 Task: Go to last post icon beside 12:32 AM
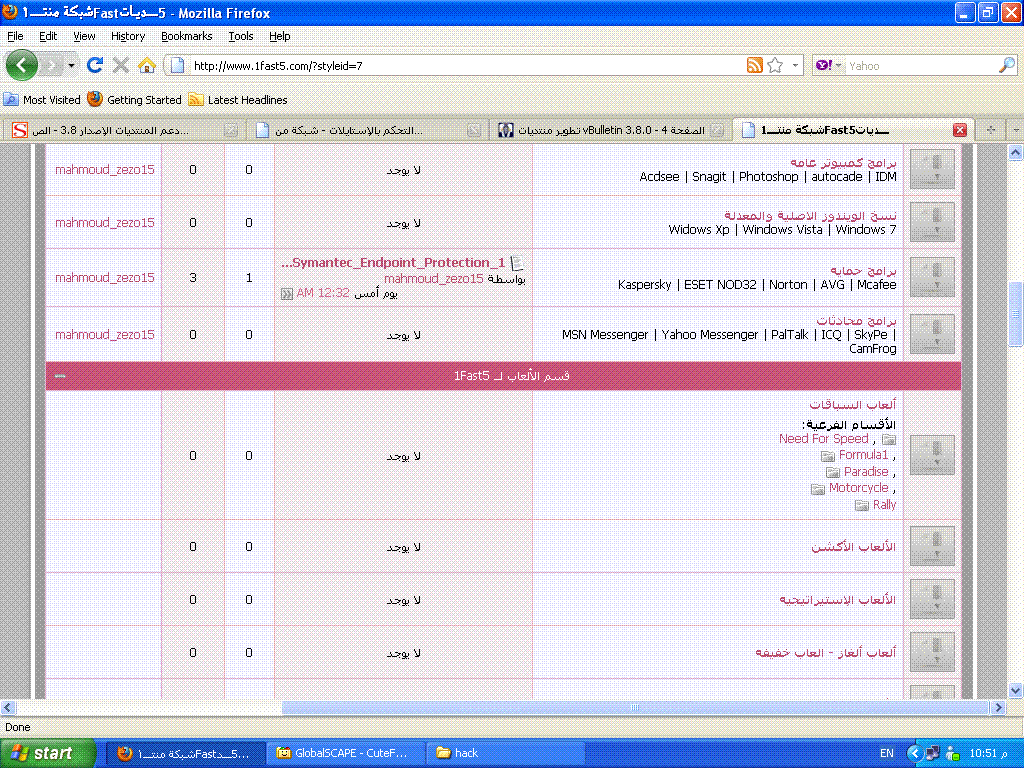287,293
